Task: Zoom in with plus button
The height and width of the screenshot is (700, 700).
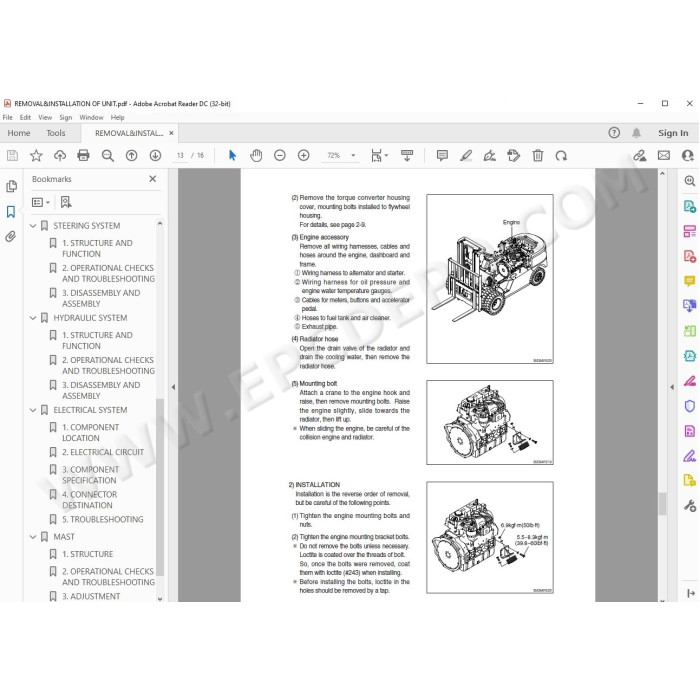Action: point(304,155)
